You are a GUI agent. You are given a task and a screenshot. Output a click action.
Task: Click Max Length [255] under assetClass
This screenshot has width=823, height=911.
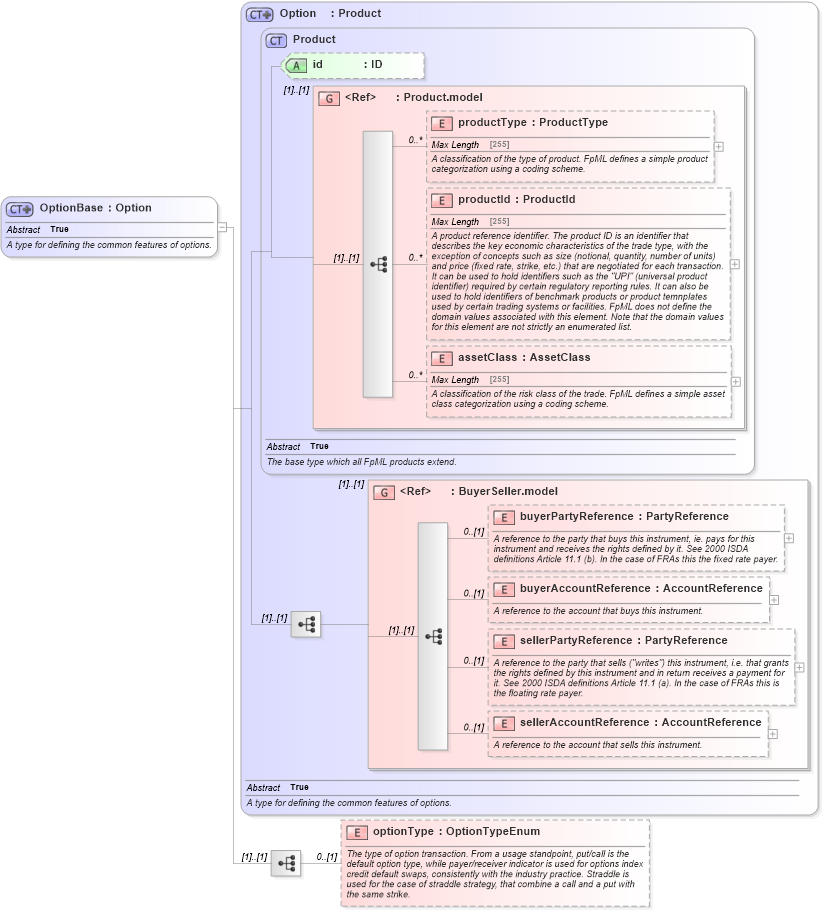(x=470, y=380)
